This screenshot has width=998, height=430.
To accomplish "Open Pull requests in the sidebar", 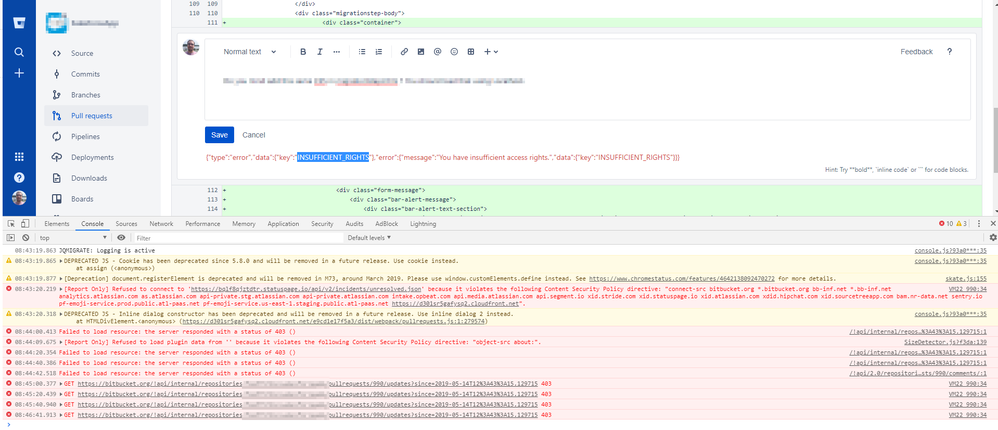I will click(x=97, y=116).
